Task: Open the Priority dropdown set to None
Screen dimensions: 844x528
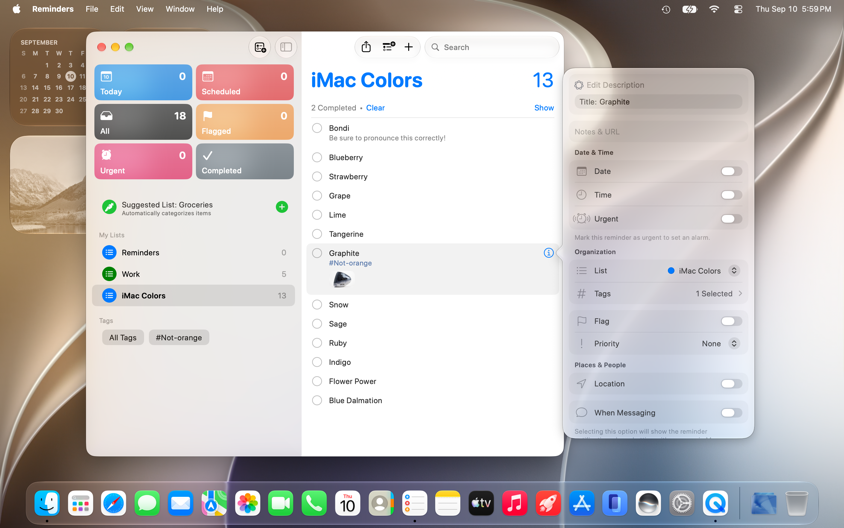Action: [721, 343]
